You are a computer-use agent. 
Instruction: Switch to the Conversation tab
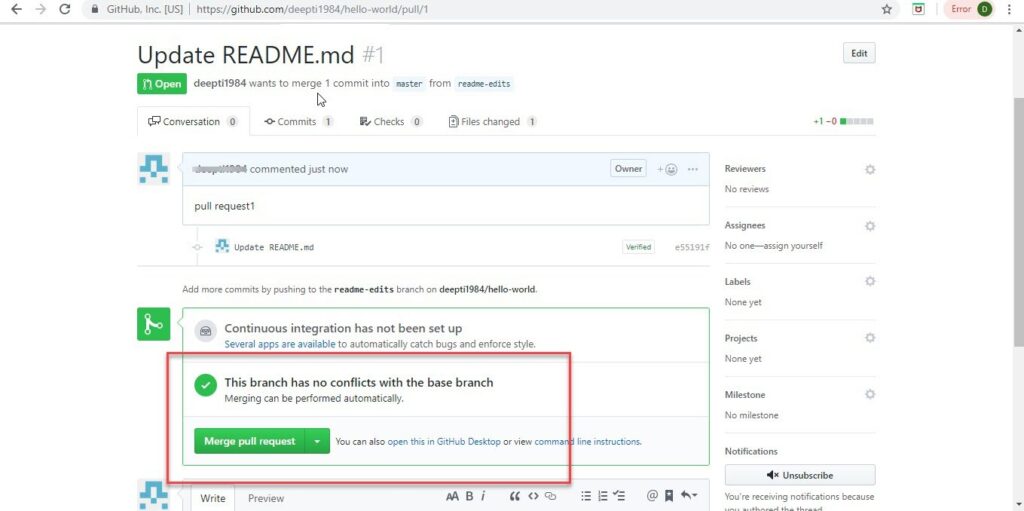(x=193, y=122)
